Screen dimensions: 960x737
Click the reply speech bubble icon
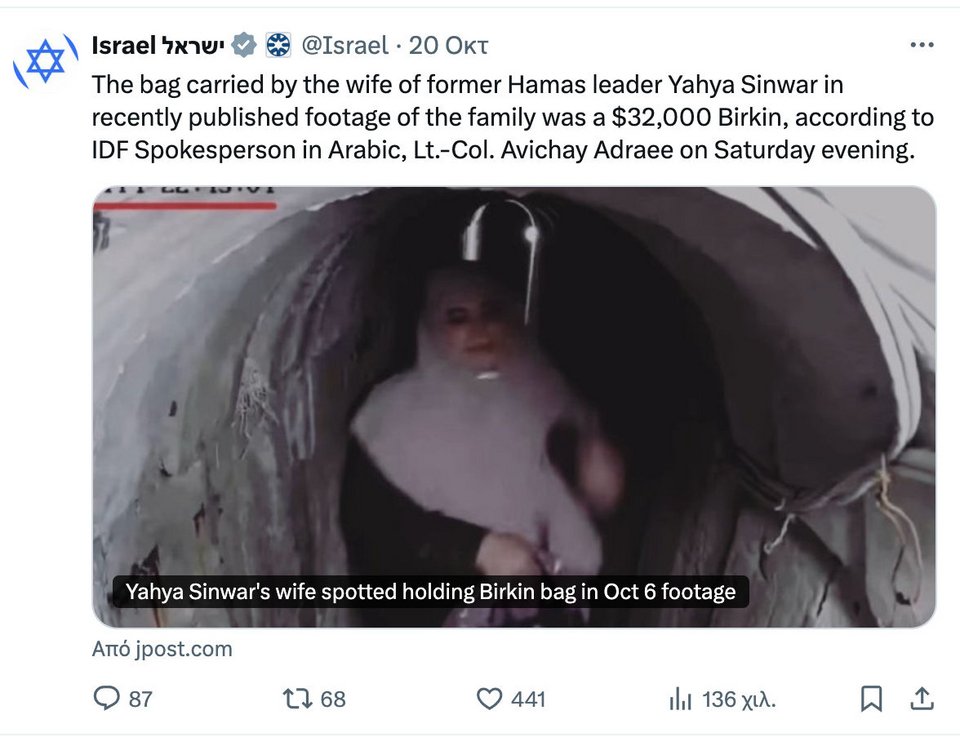pos(107,698)
